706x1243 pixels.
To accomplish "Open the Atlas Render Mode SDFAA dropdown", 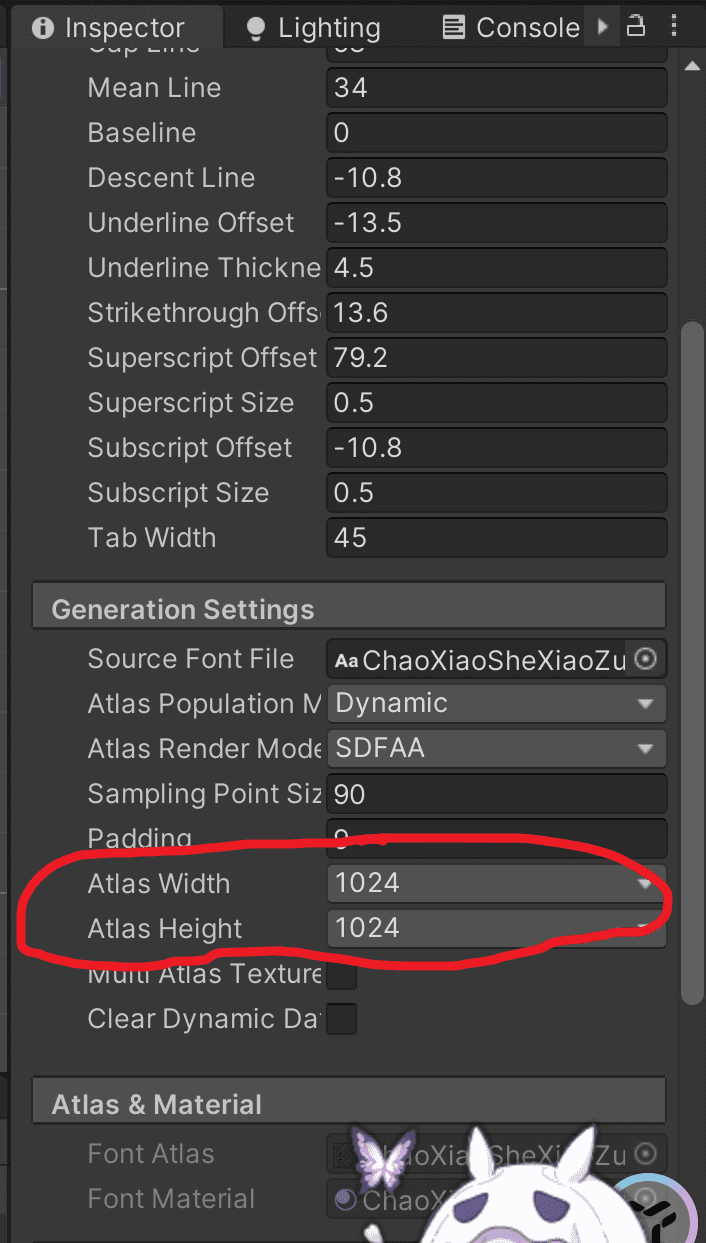I will click(x=496, y=749).
